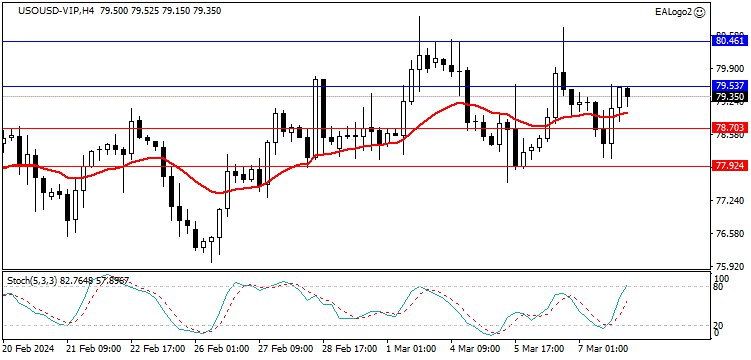Click the 28 Feb 17:00 time label
Screen dimensions: 751x360
(349, 348)
